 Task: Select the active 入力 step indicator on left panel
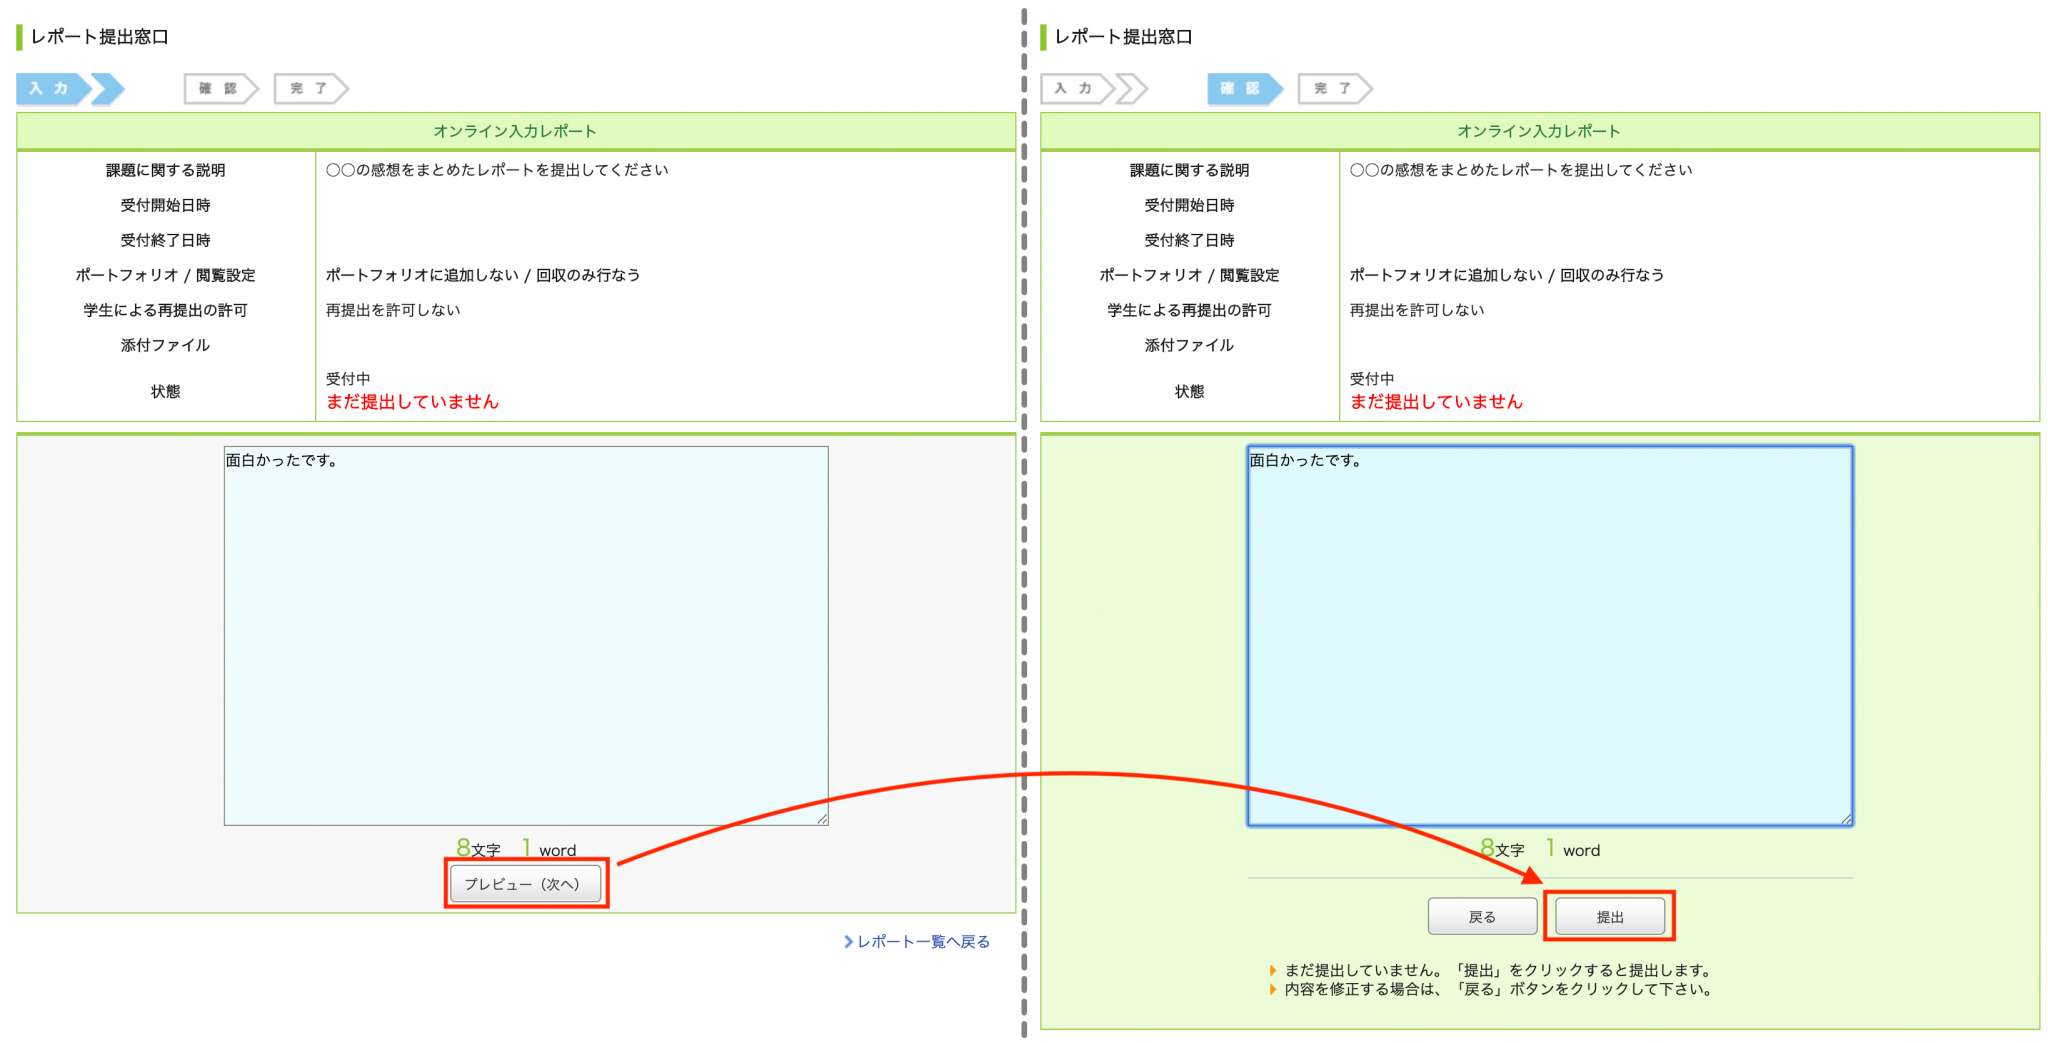click(48, 88)
